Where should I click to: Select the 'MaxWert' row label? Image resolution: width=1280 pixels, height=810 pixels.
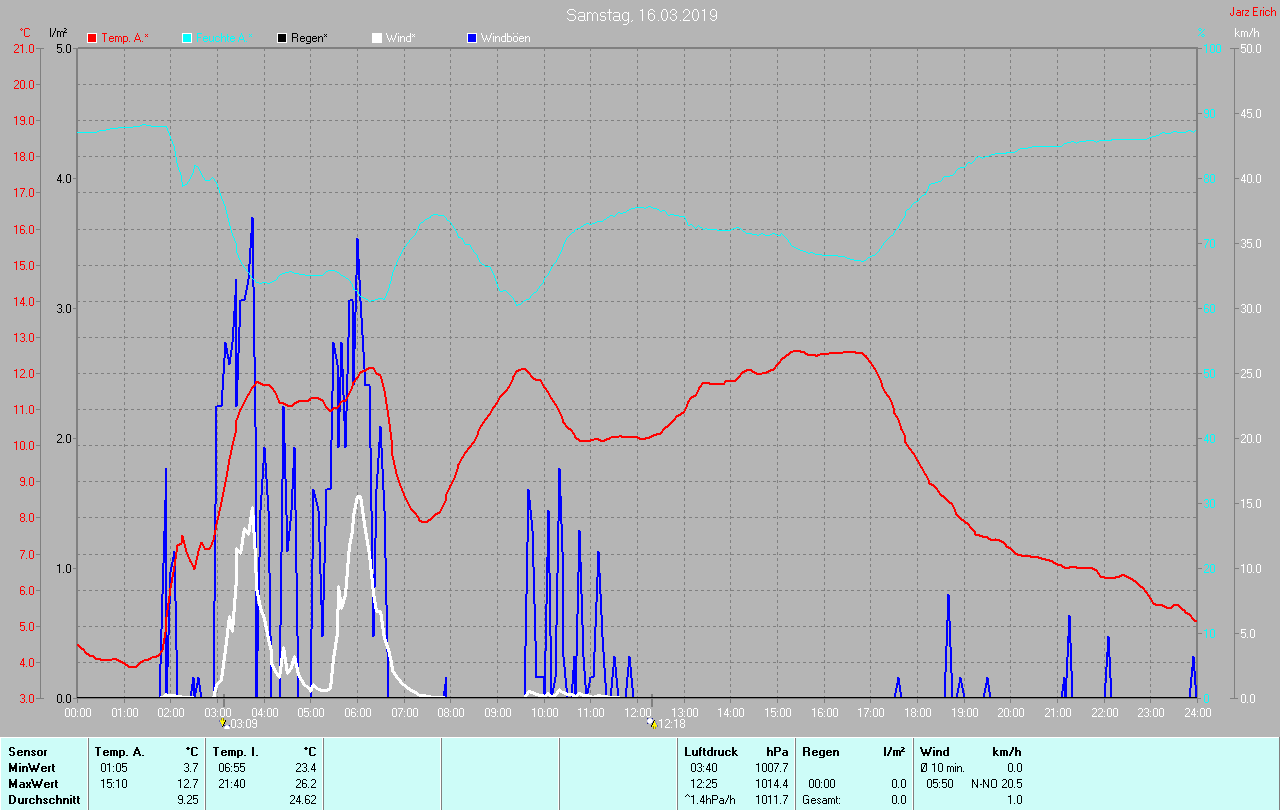point(33,783)
